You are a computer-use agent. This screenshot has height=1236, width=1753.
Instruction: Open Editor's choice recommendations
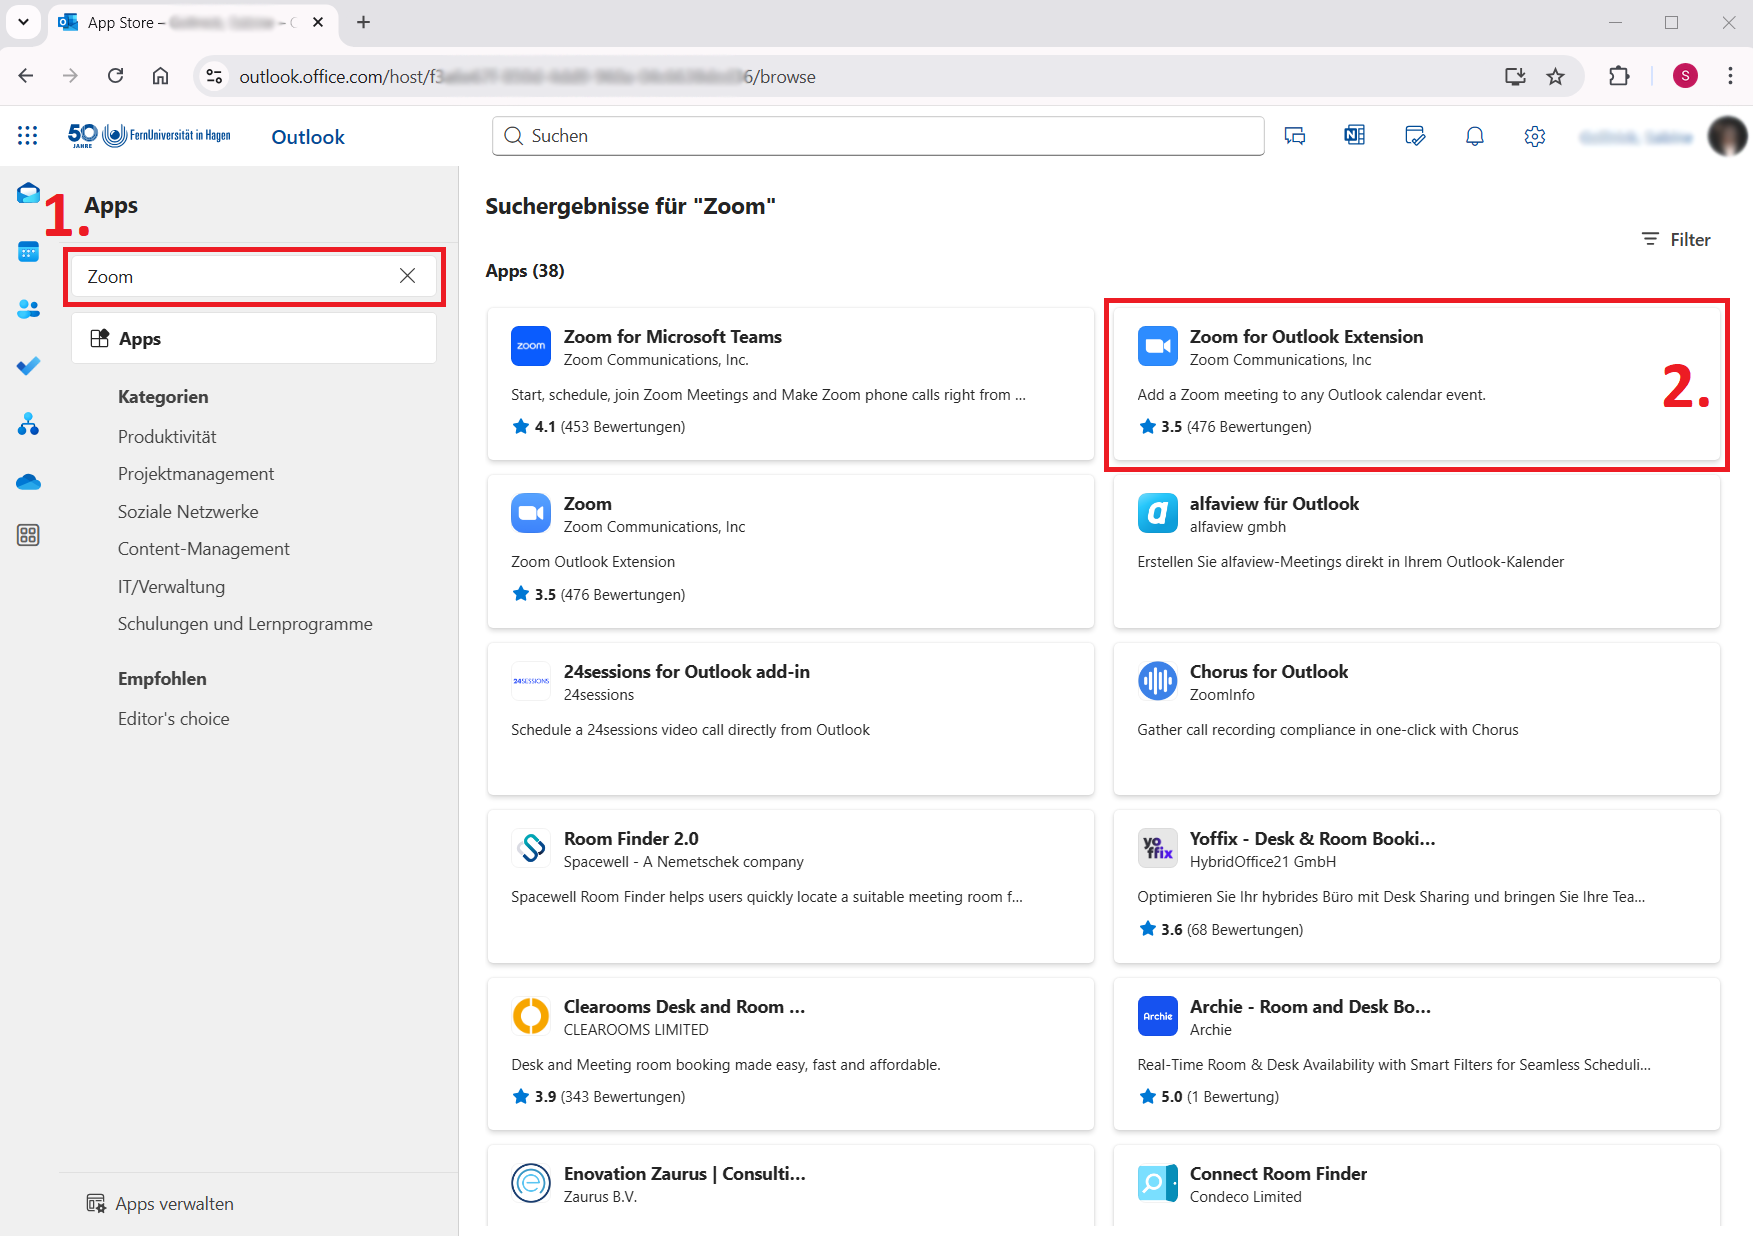click(x=174, y=719)
